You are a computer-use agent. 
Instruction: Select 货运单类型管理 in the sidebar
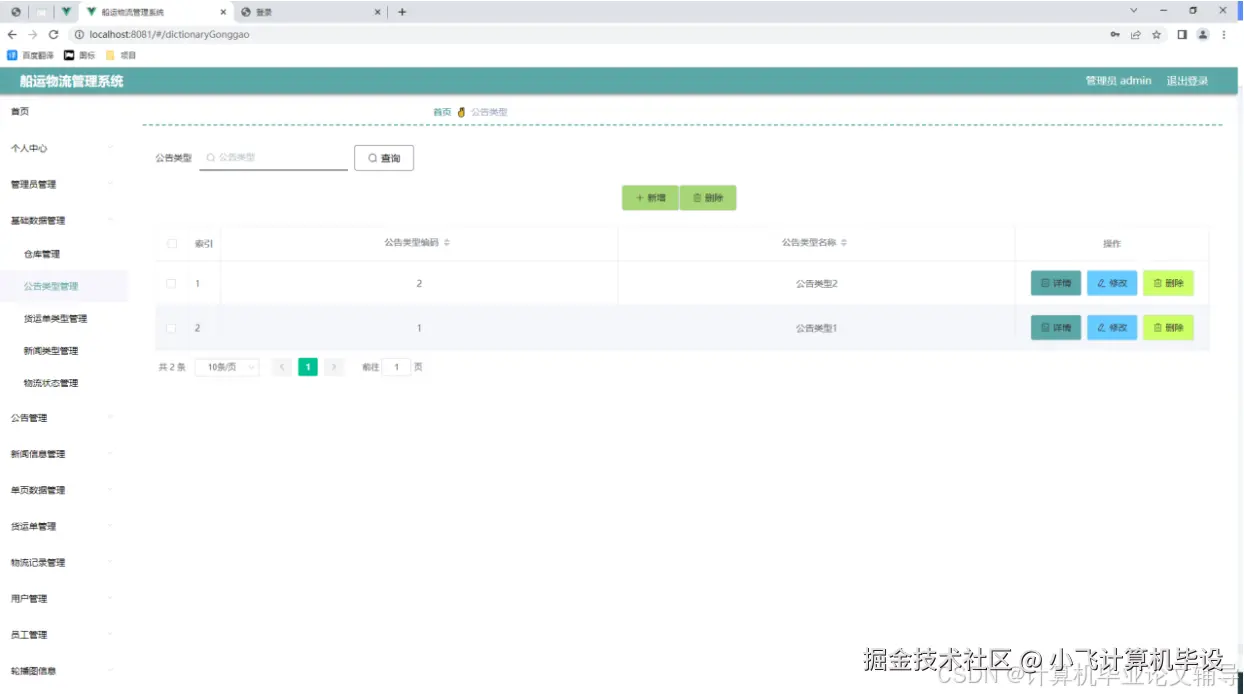pos(55,318)
